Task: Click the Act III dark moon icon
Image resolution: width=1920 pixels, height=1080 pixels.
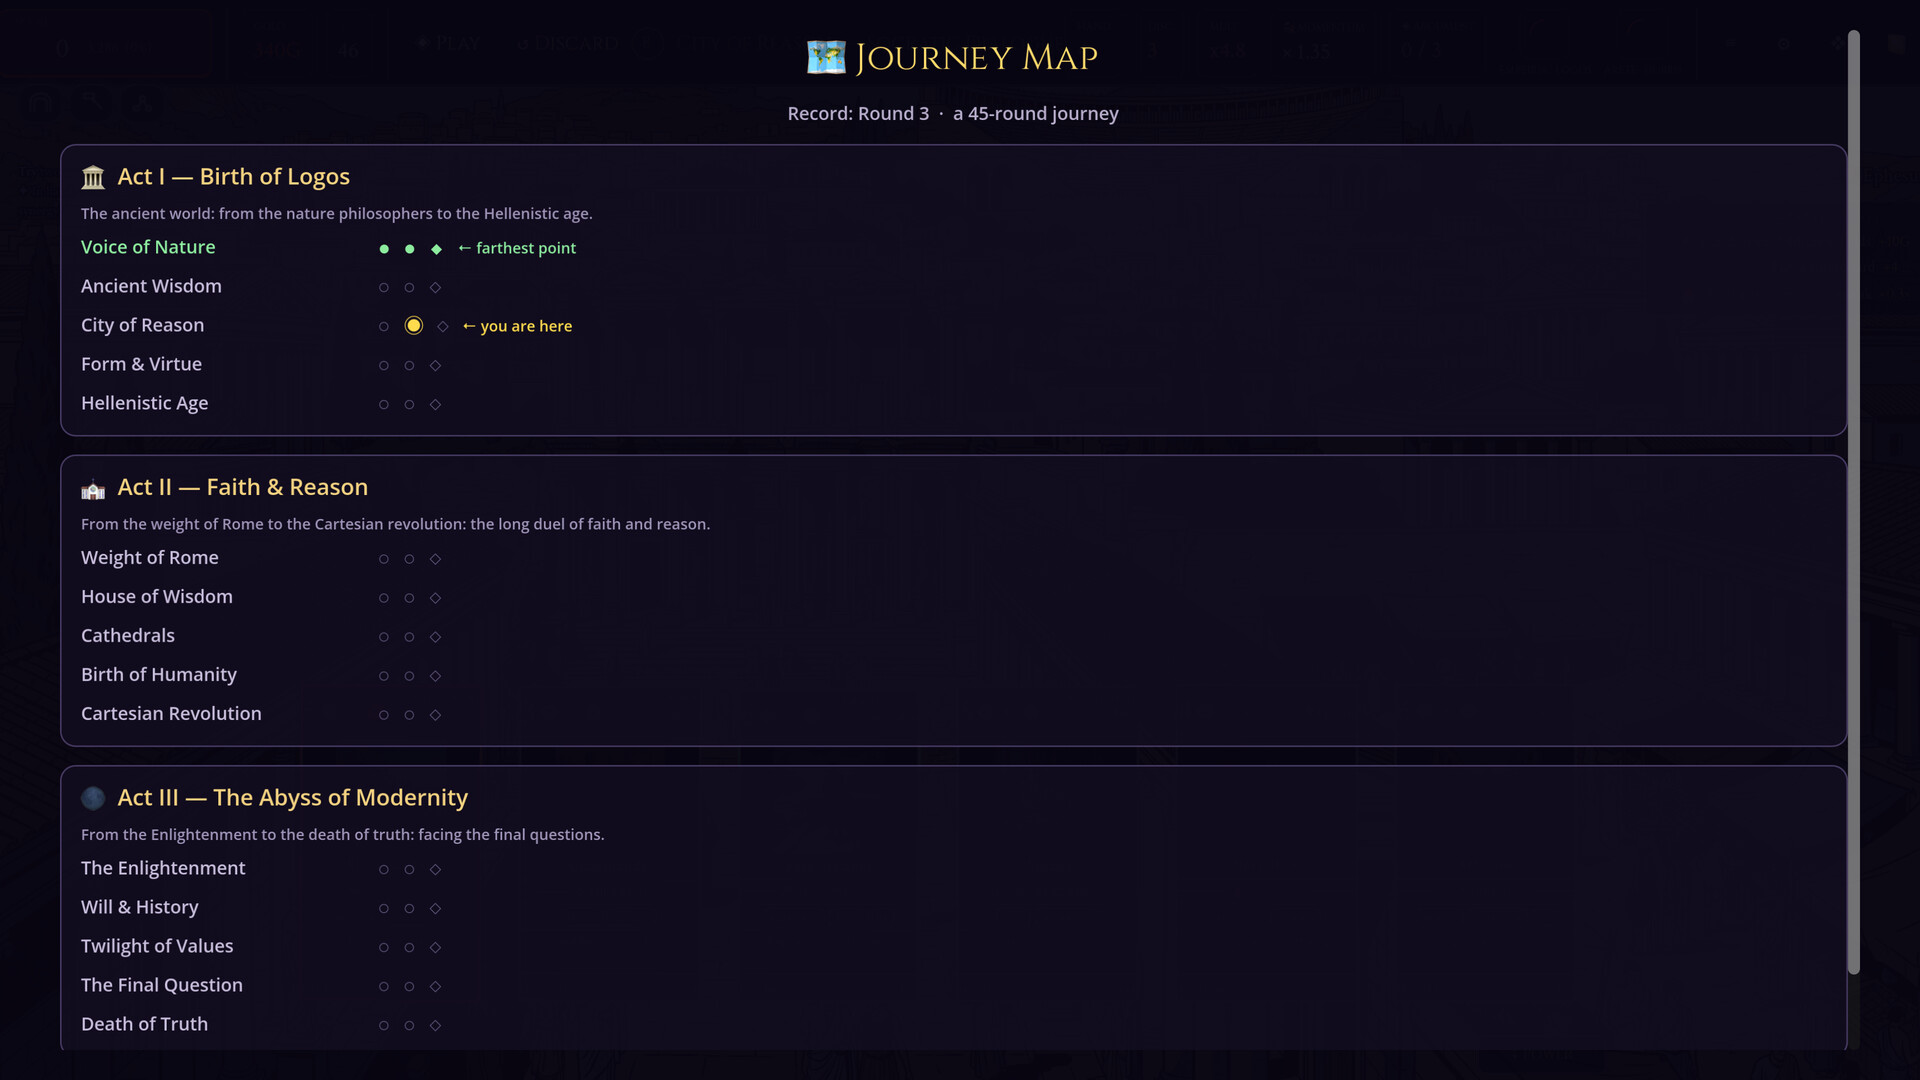Action: tap(93, 798)
